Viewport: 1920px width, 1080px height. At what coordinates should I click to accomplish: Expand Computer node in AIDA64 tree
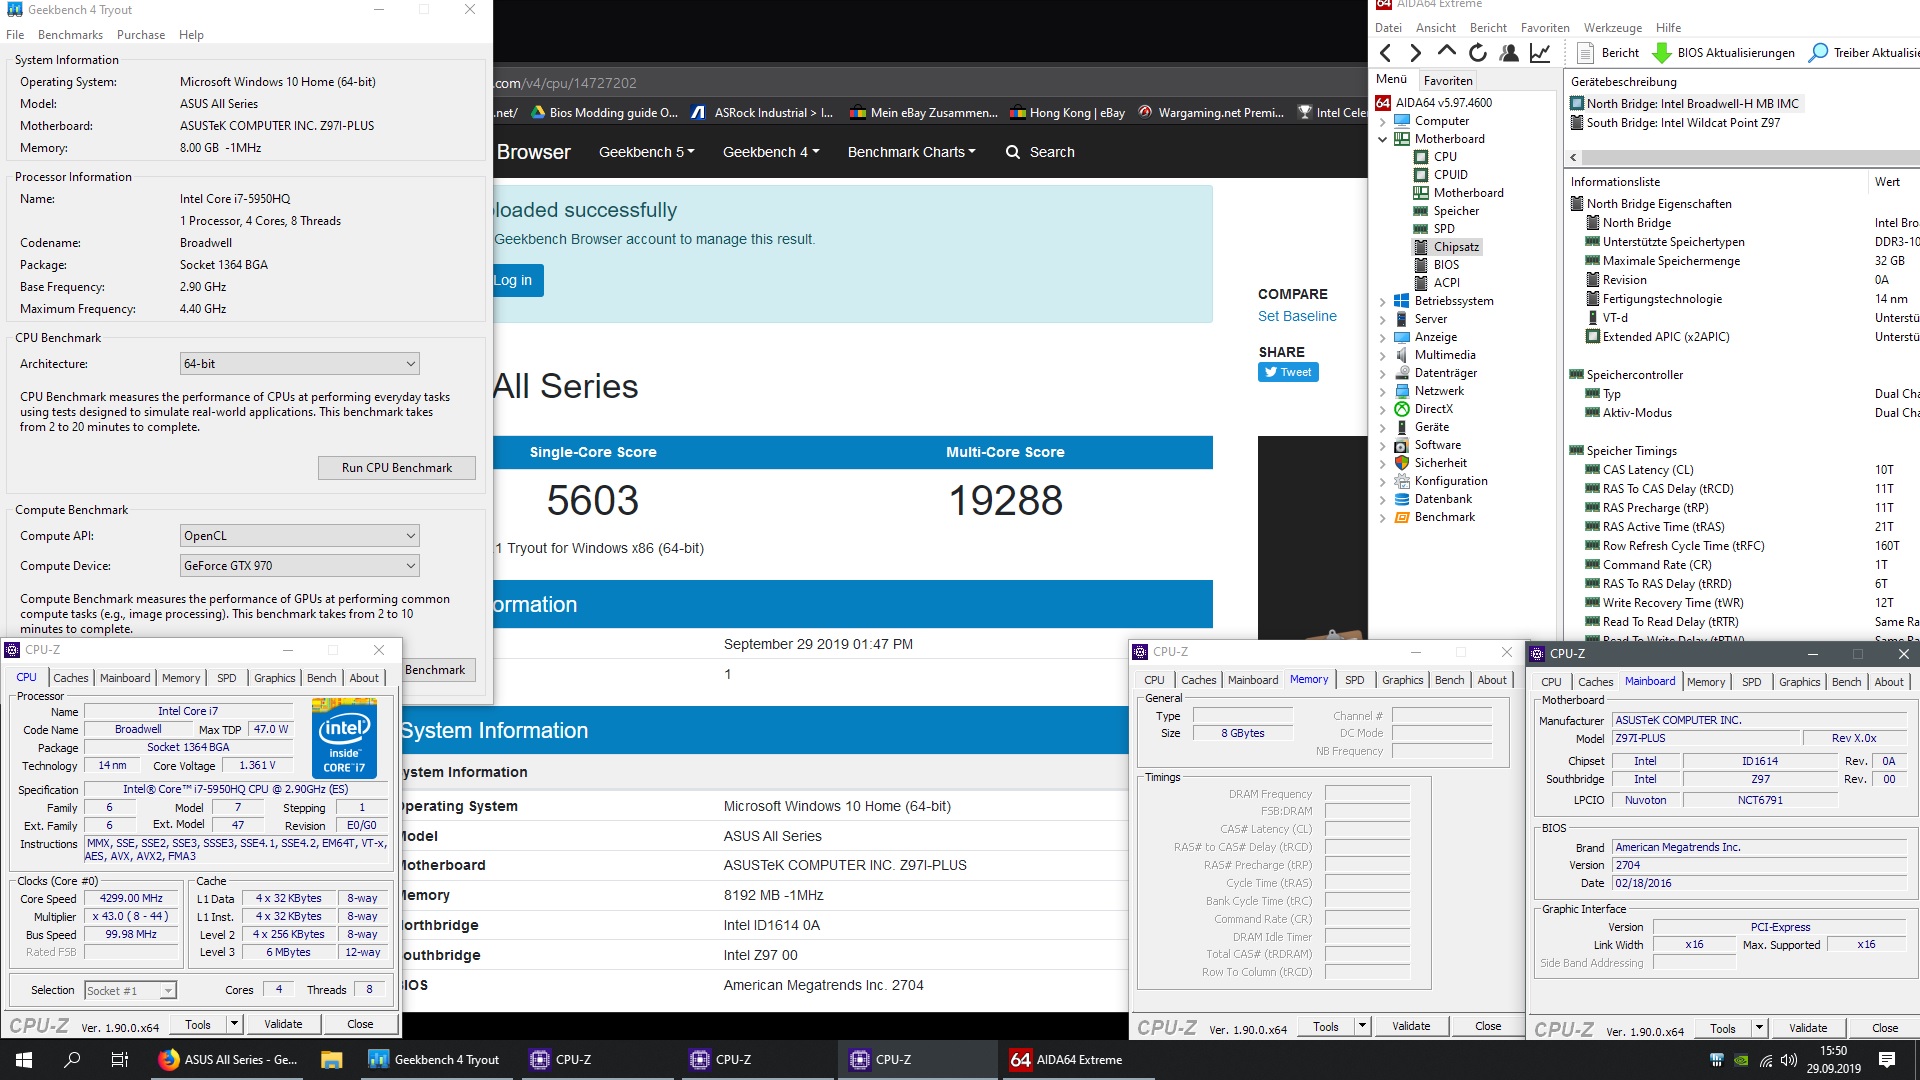1382,121
